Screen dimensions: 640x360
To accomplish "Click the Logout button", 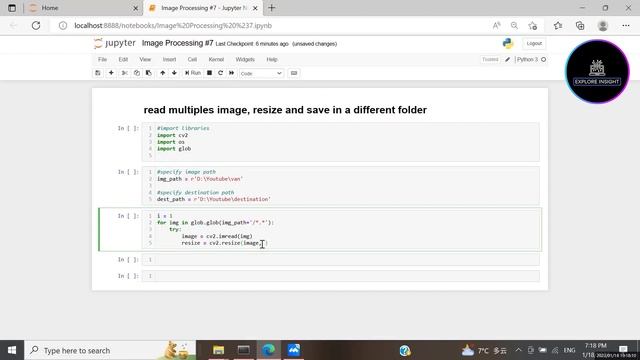I will click(534, 43).
